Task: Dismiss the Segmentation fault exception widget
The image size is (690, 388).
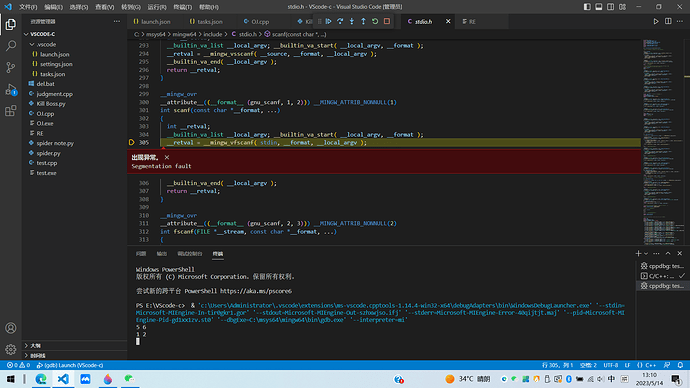Action: 167,157
